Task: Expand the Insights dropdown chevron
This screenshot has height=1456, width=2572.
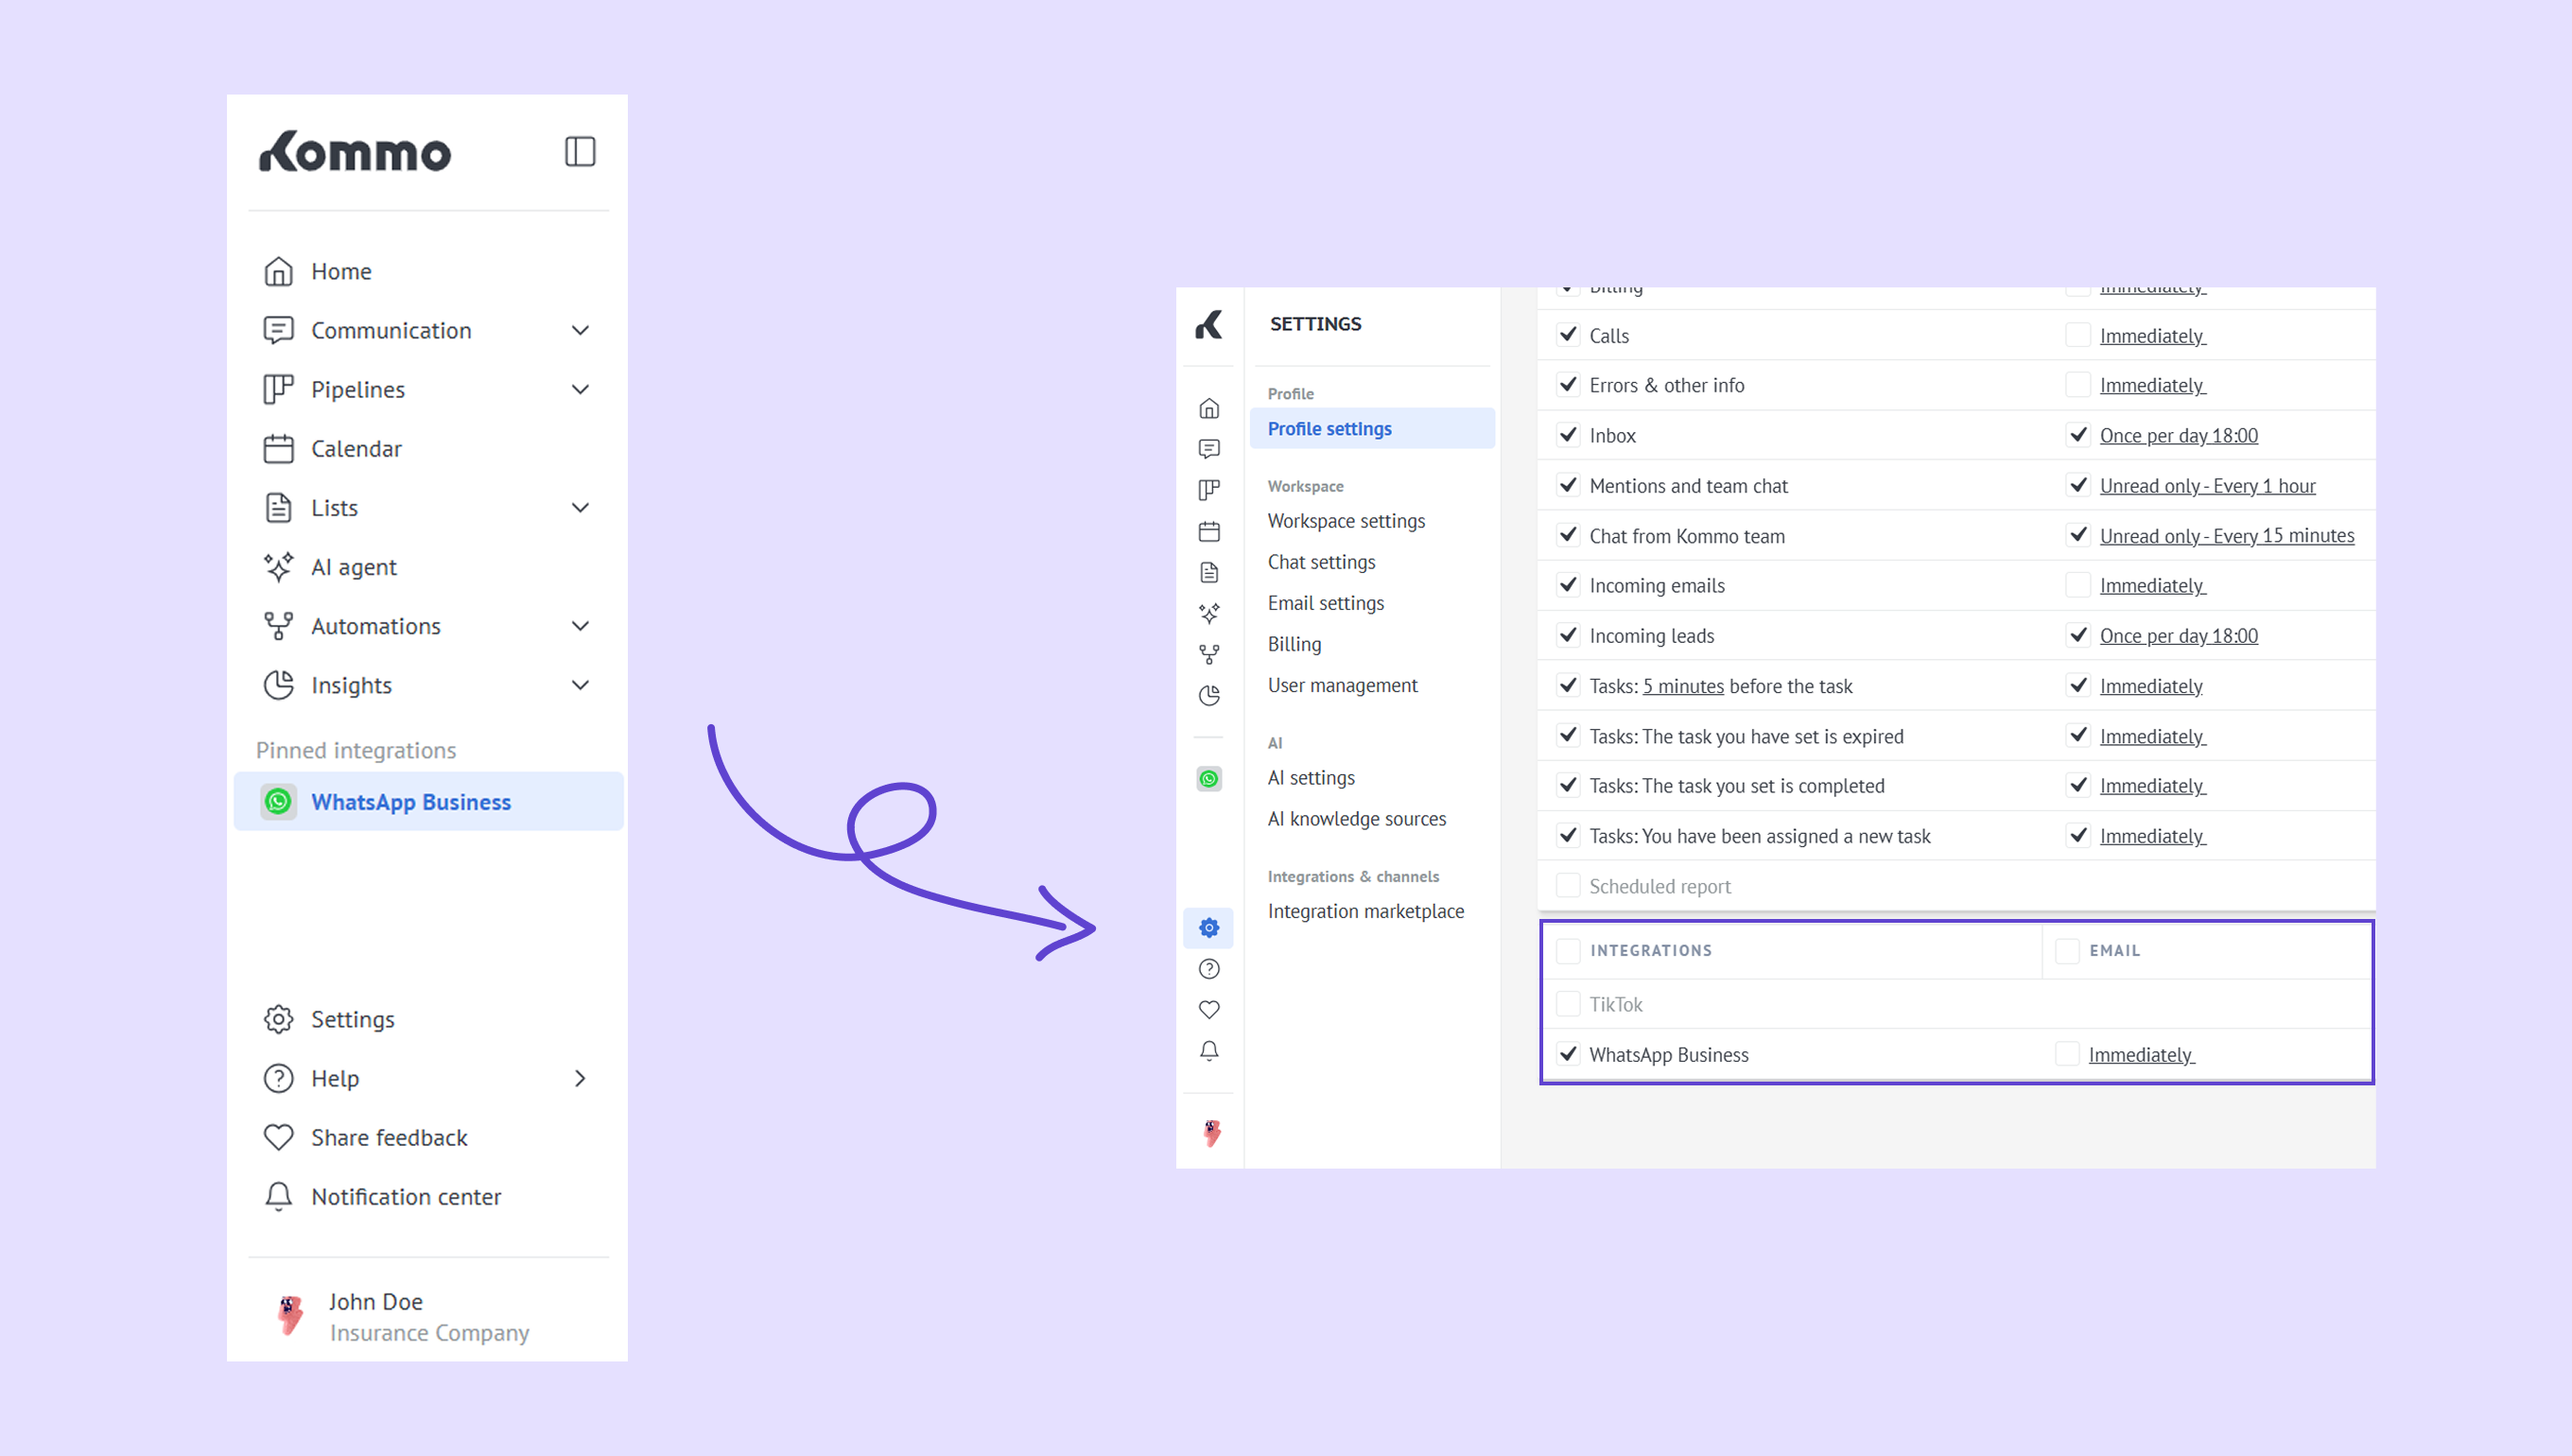Action: tap(580, 685)
